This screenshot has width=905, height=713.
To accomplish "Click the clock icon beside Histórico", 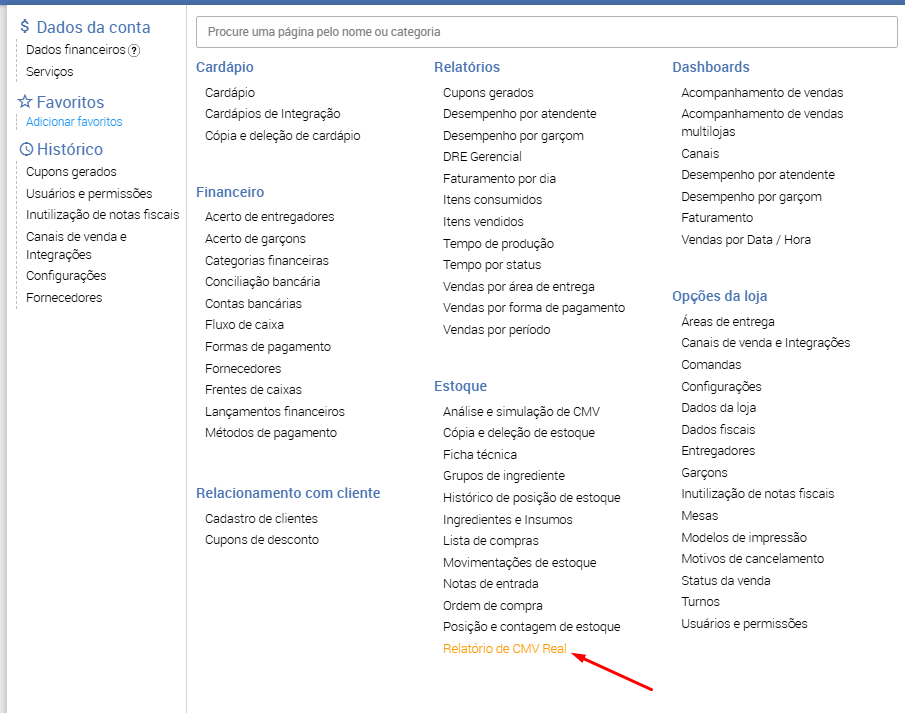I will pyautogui.click(x=25, y=150).
